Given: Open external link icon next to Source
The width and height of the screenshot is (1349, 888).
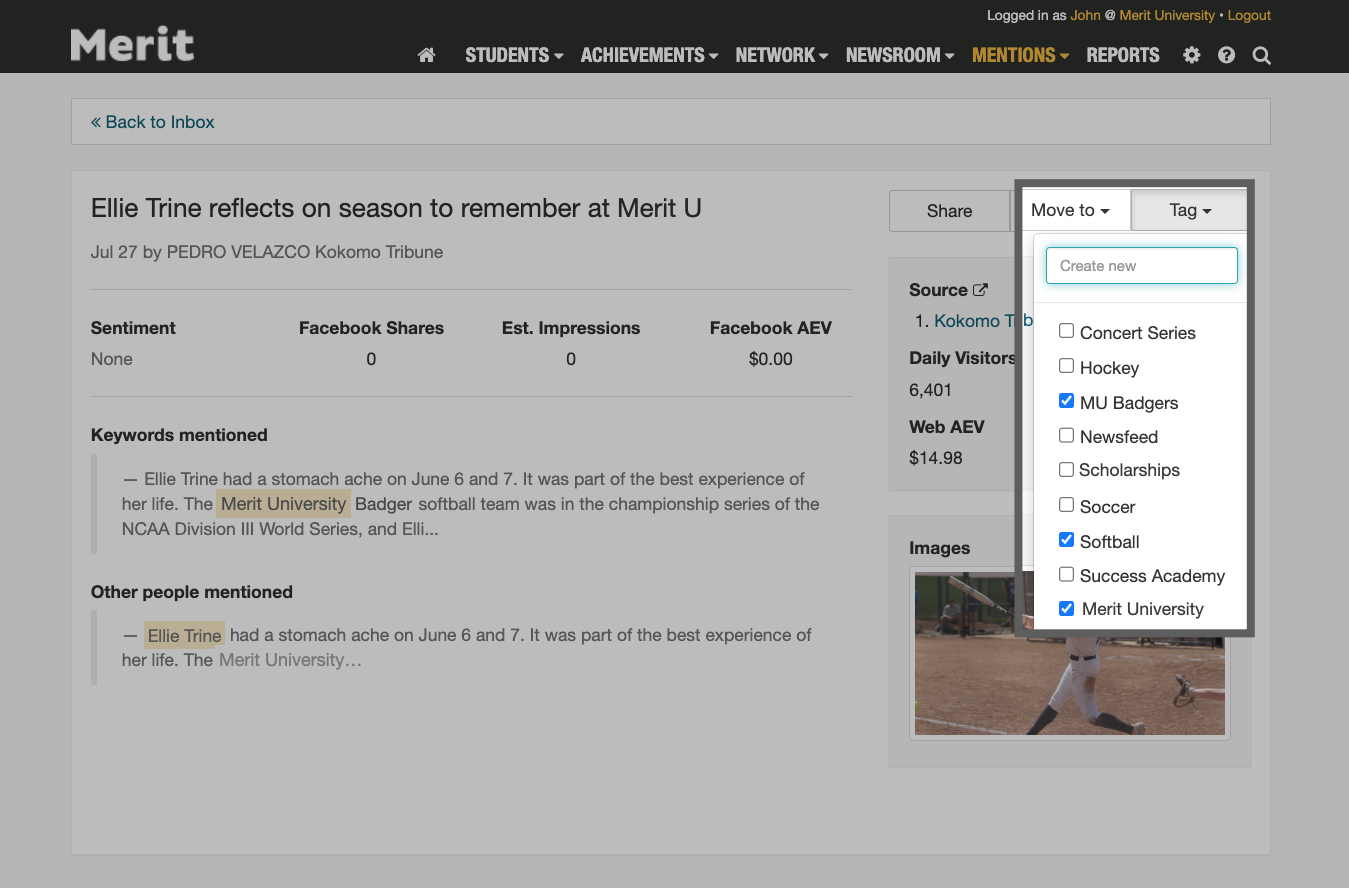Looking at the screenshot, I should coord(980,290).
